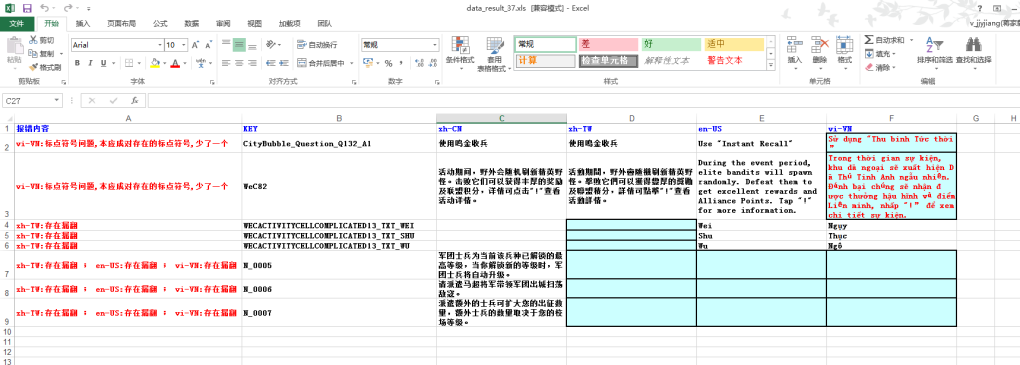Align text to the left
The height and width of the screenshot is (365, 1020).
point(225,63)
